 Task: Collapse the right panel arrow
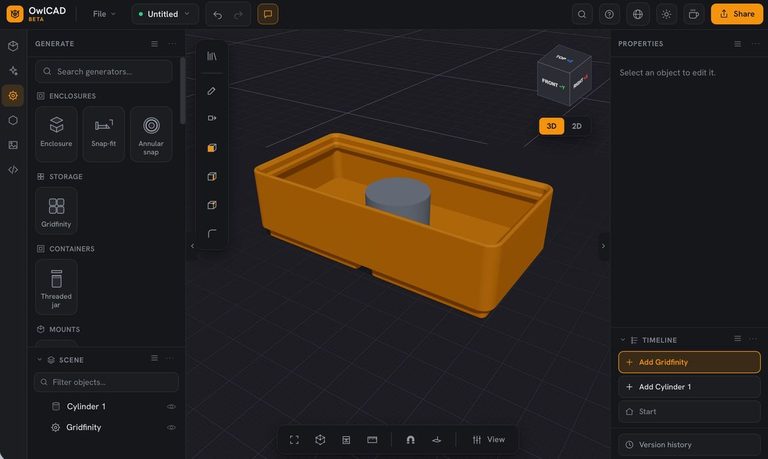click(603, 246)
